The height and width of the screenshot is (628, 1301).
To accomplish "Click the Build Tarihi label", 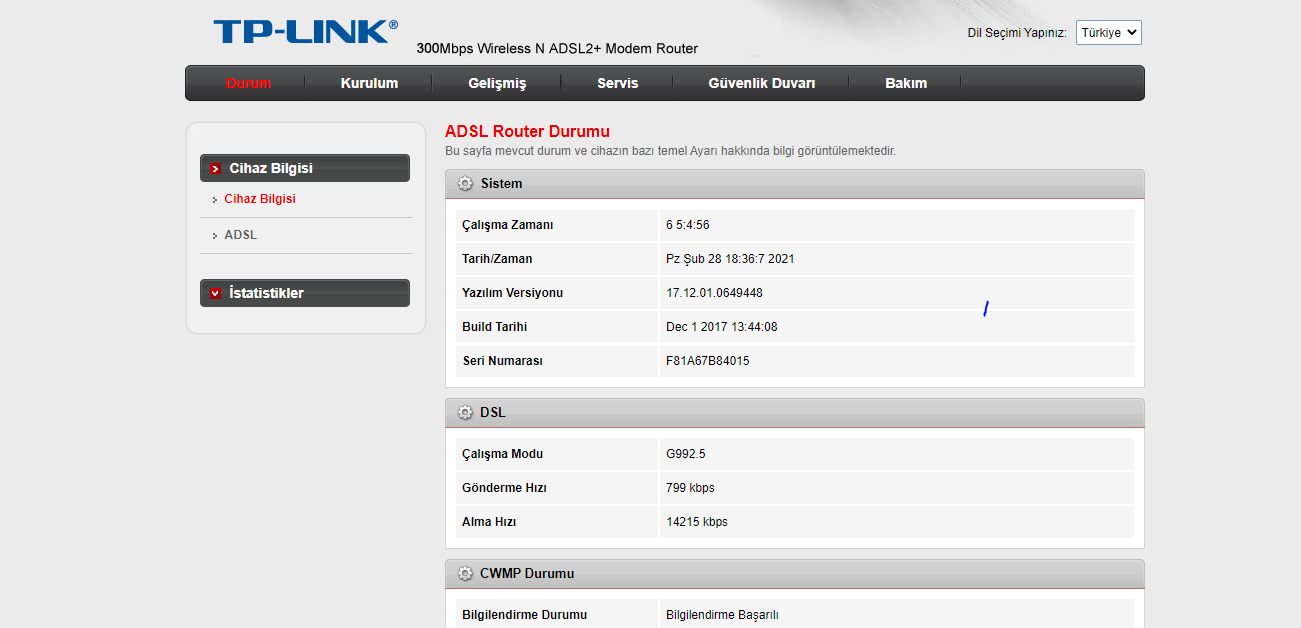I will pos(494,327).
